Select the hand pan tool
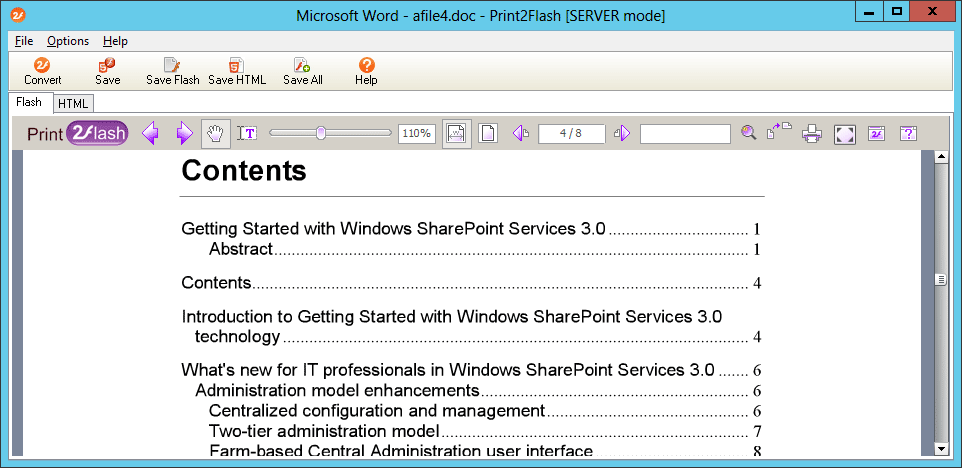This screenshot has width=962, height=468. [x=215, y=133]
